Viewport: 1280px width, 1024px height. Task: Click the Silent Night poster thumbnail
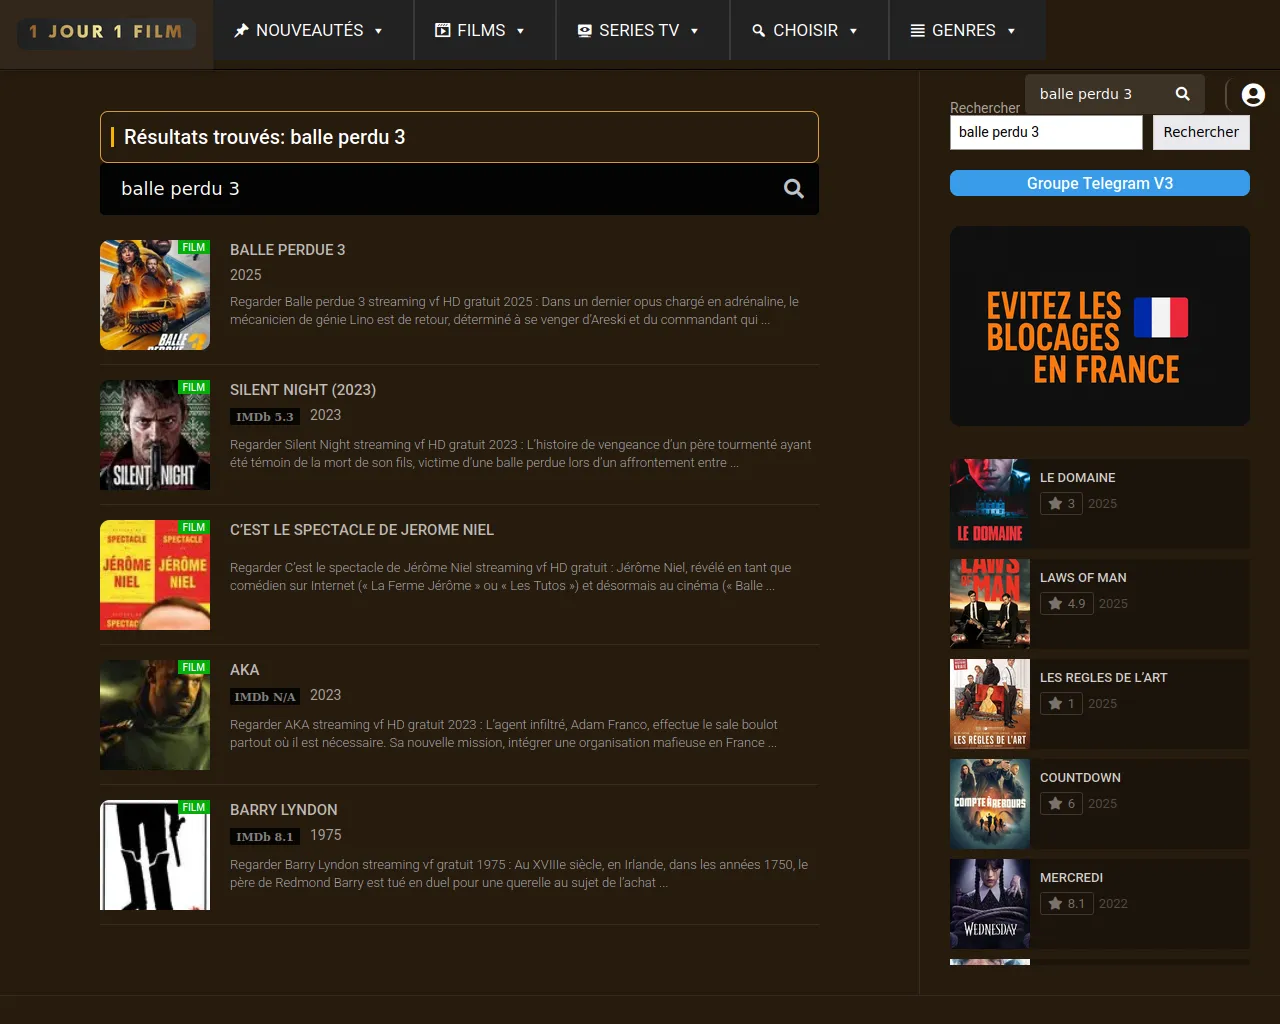pyautogui.click(x=155, y=435)
